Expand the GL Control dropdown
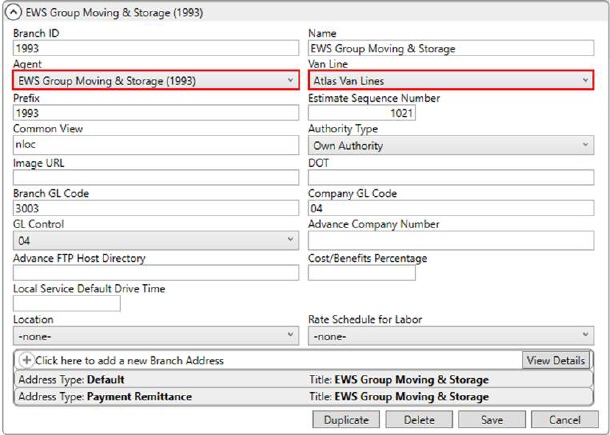Viewport: 610px width, 435px height. (155, 241)
